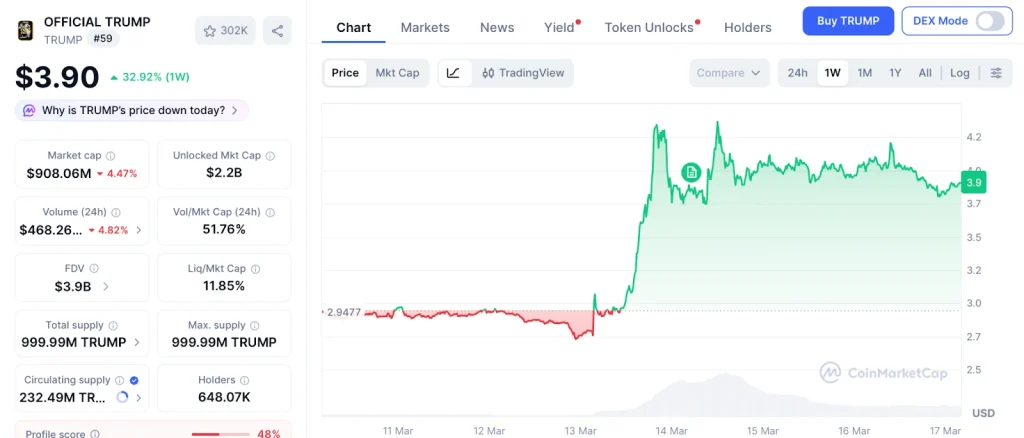Go to the Token Unlocks tab
The width and height of the screenshot is (1024, 438).
click(649, 28)
